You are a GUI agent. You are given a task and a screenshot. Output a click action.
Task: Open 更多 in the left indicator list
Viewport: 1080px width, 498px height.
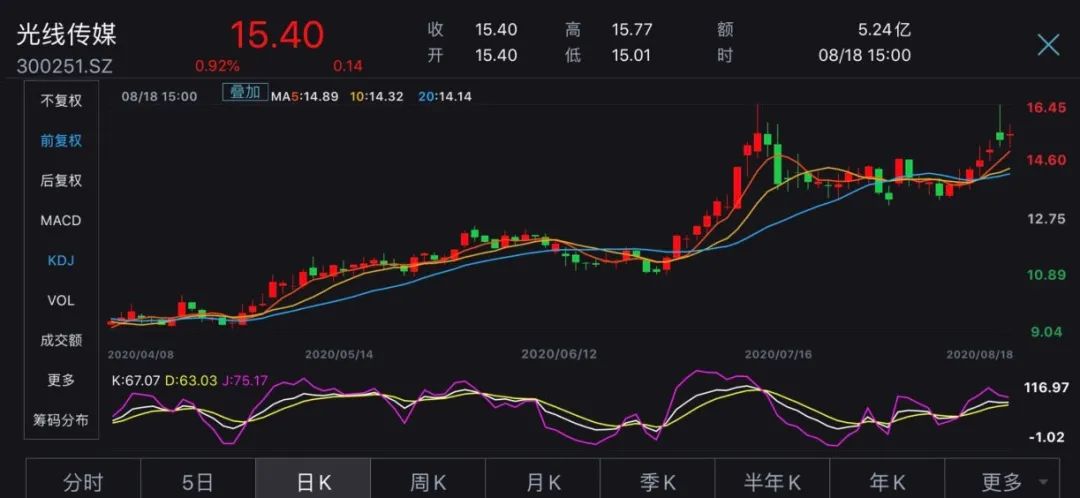tap(61, 380)
